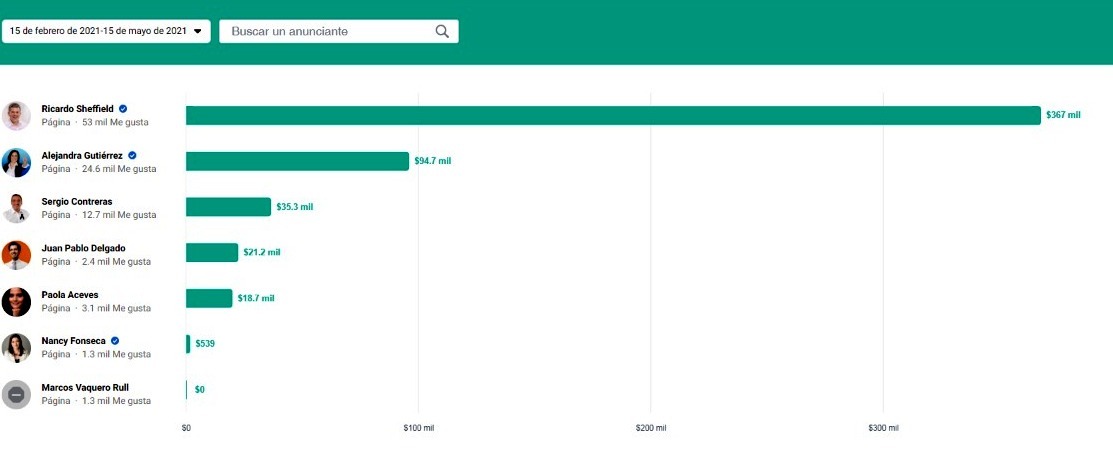Click the search magnifier icon
Viewport: 1113px width, 450px height.
point(442,32)
